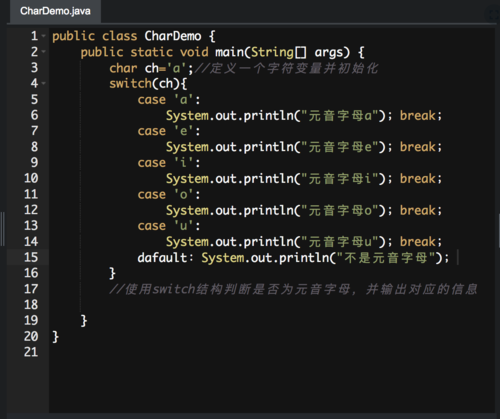Click the comment on line 17 about switch
Image resolution: width=500 pixels, height=419 pixels.
click(293, 289)
